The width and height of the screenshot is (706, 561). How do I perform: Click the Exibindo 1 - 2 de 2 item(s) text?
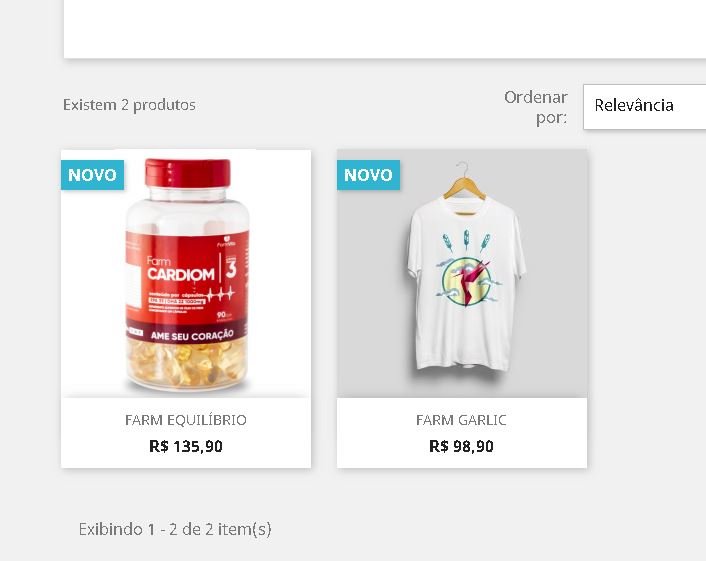(175, 529)
